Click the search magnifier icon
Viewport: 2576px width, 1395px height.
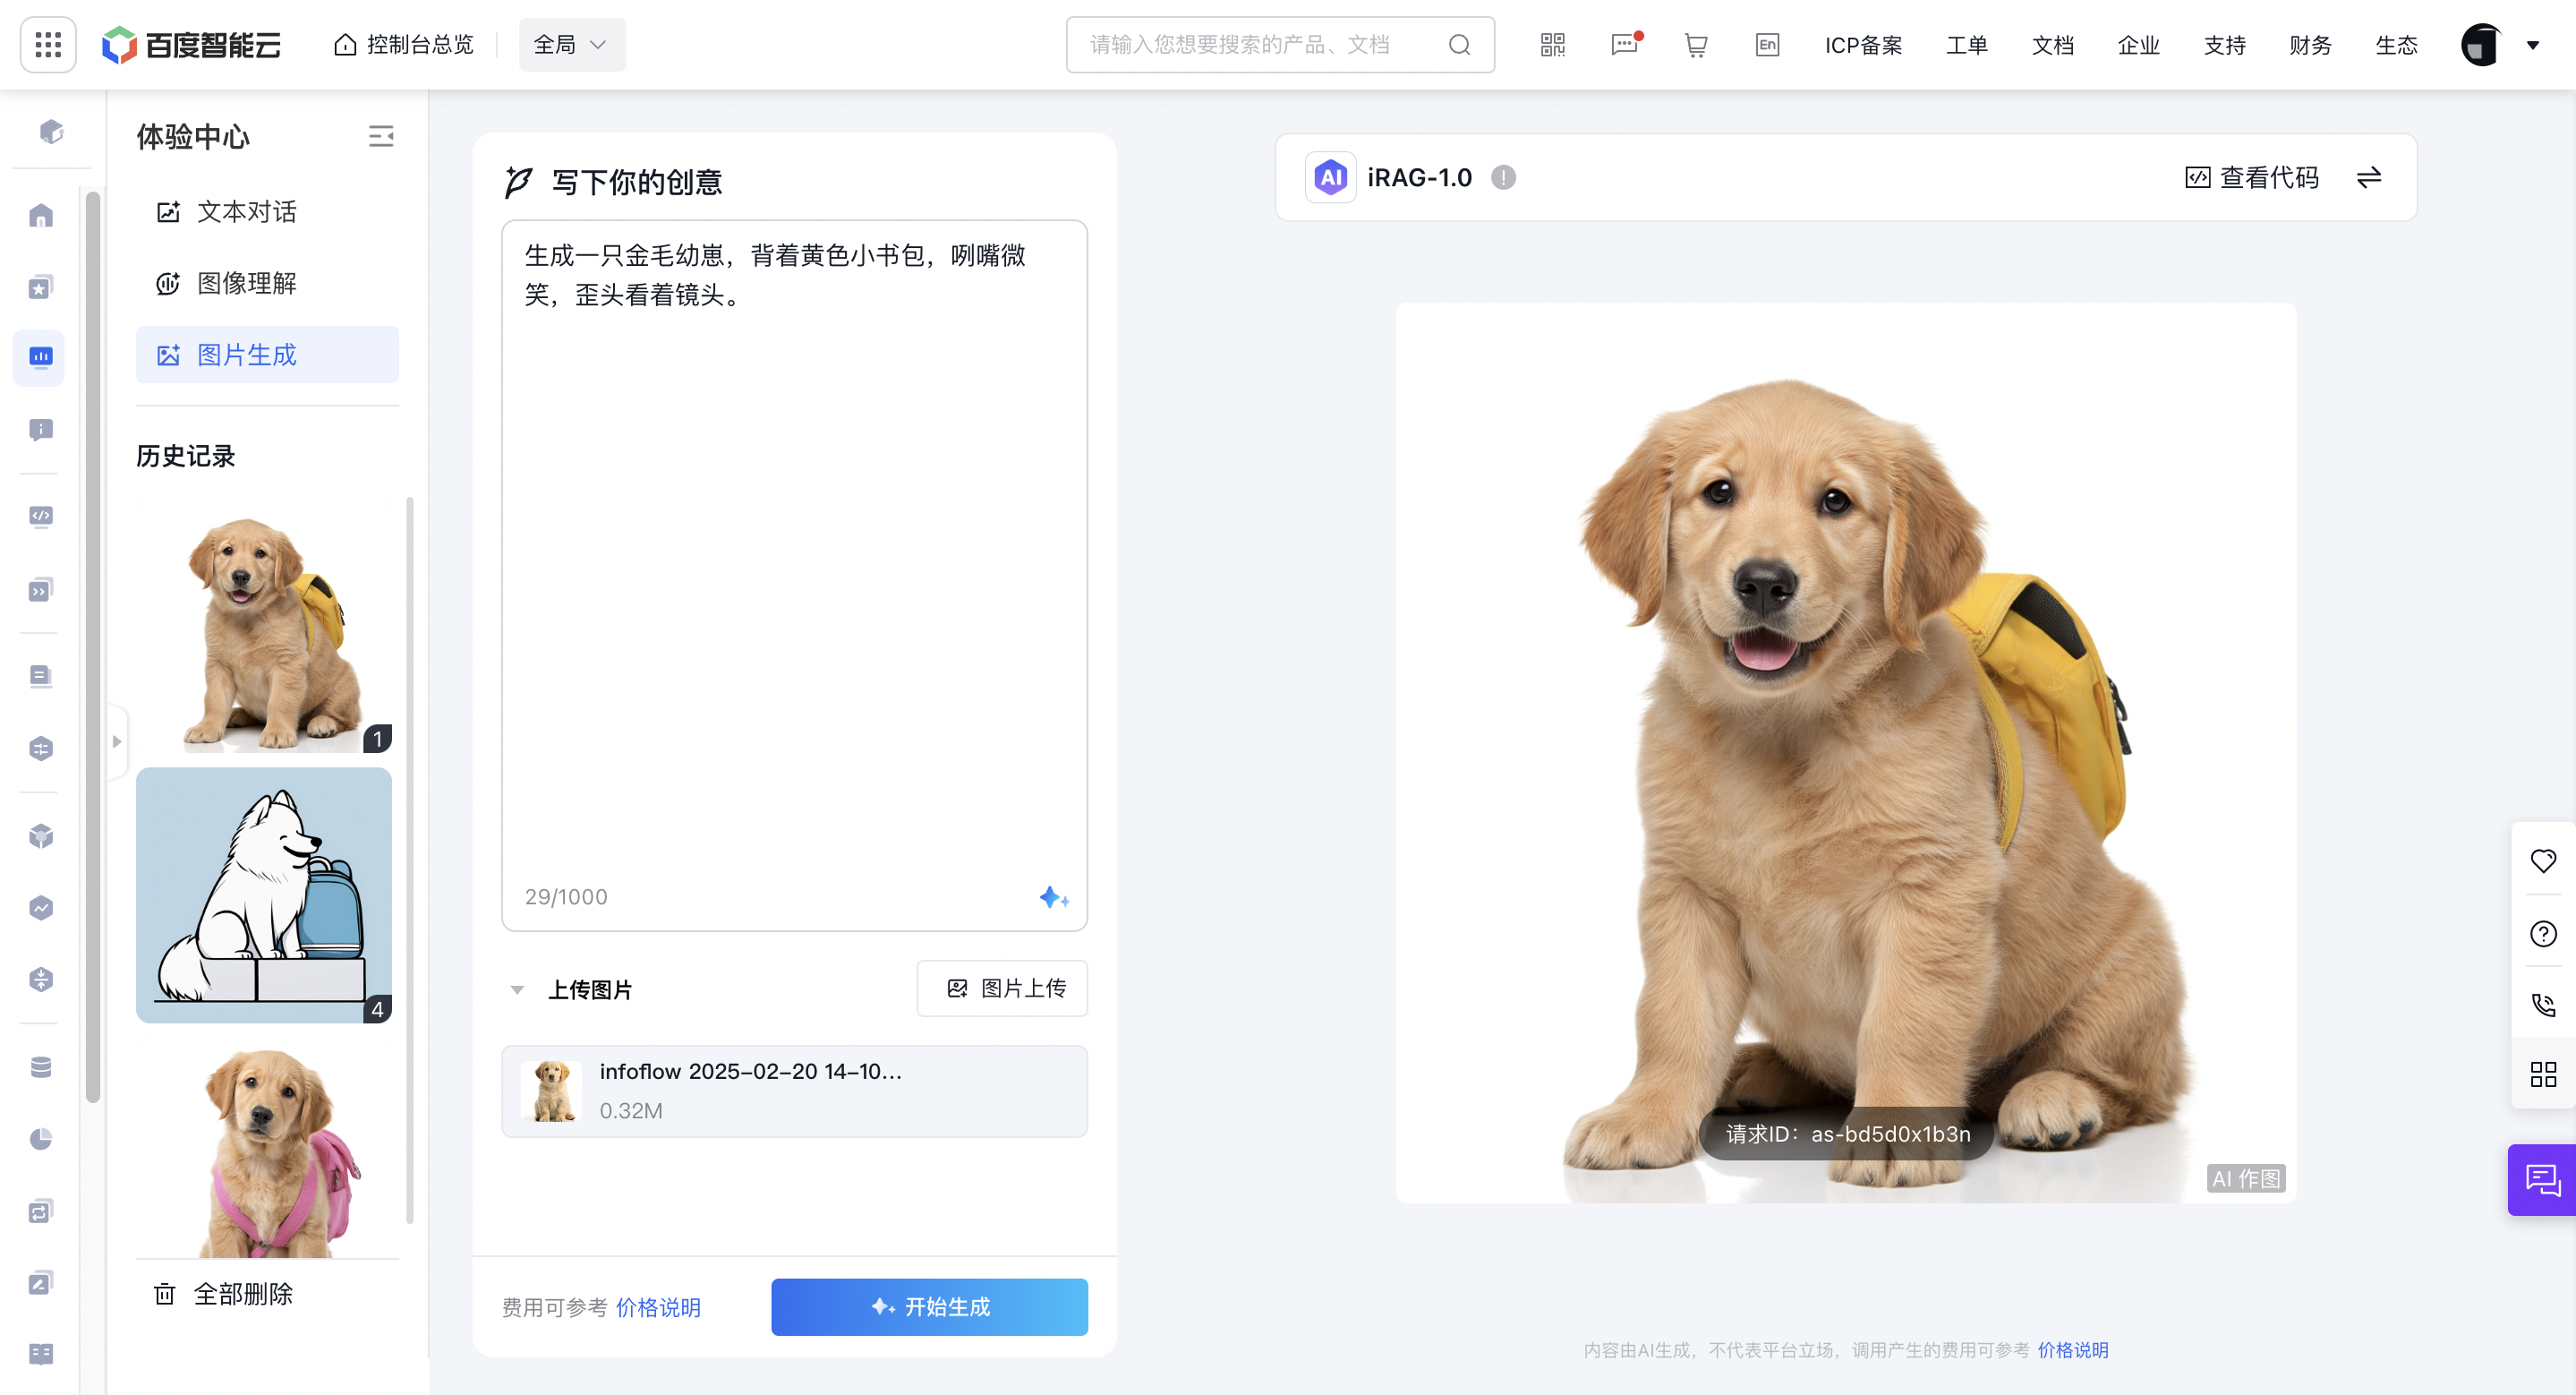click(1459, 44)
